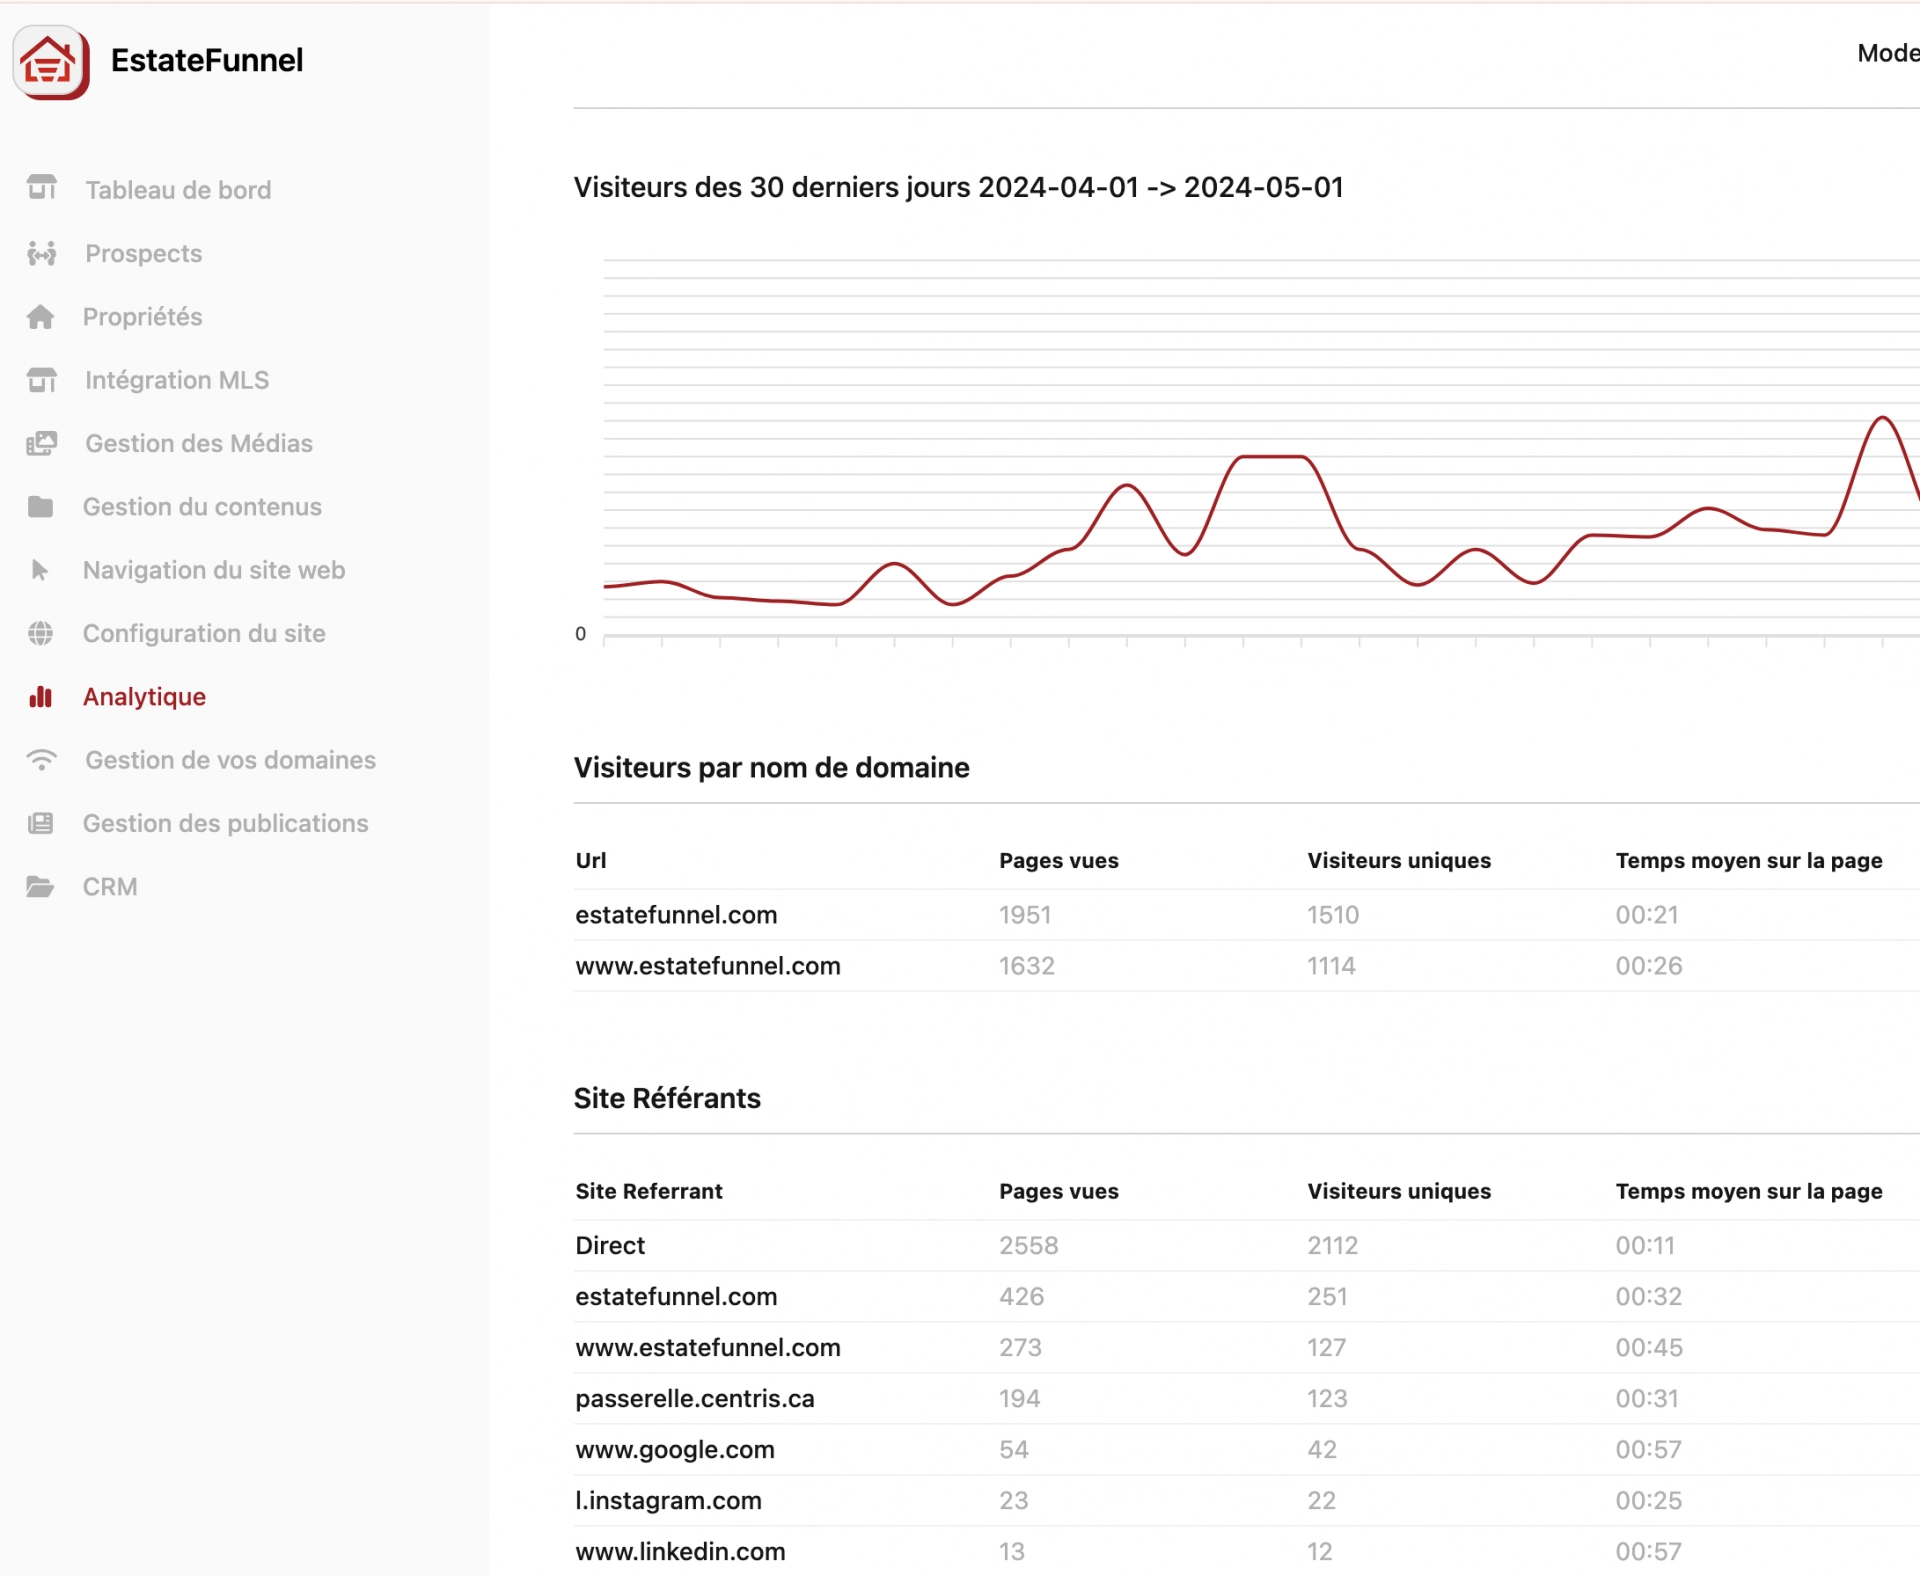Select the passerelle.centris.ca referrer
Image resolution: width=1920 pixels, height=1576 pixels.
click(x=695, y=1398)
